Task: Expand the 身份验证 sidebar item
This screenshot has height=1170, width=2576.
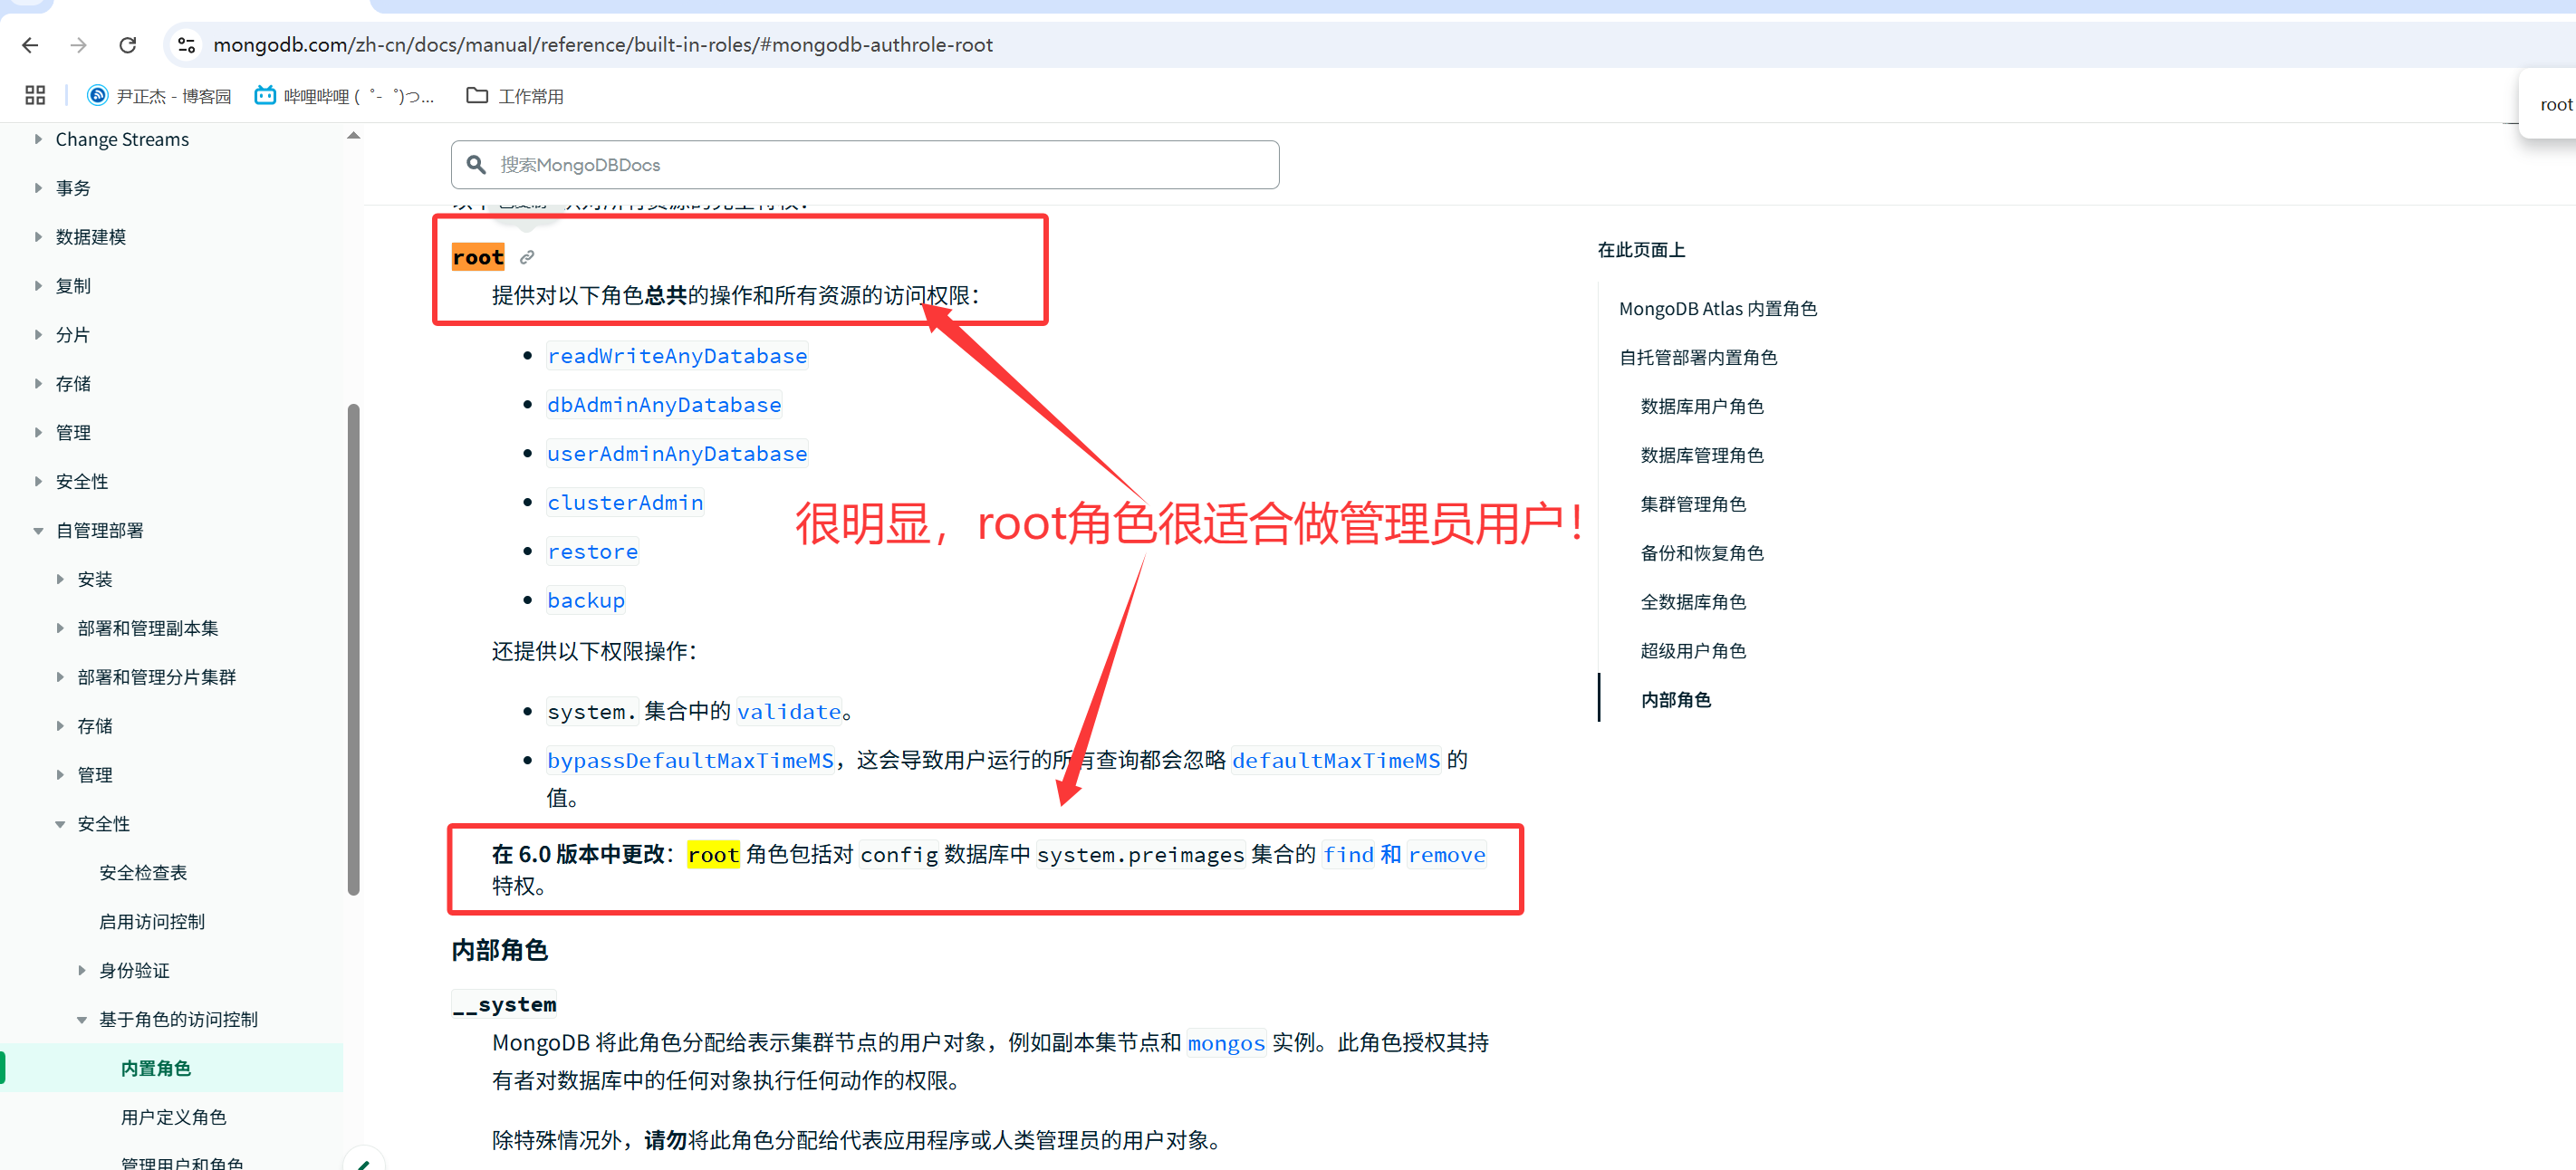Action: (x=82, y=971)
